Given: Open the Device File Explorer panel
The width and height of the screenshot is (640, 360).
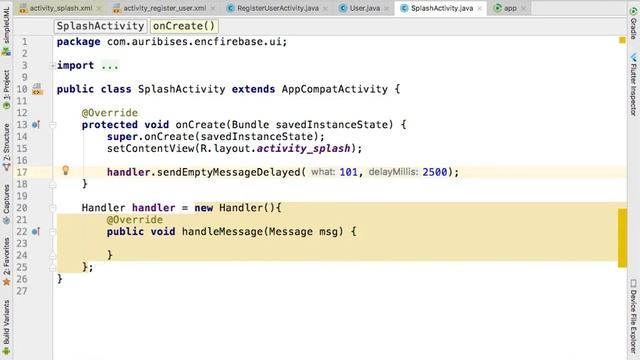Looking at the screenshot, I should click(x=633, y=316).
